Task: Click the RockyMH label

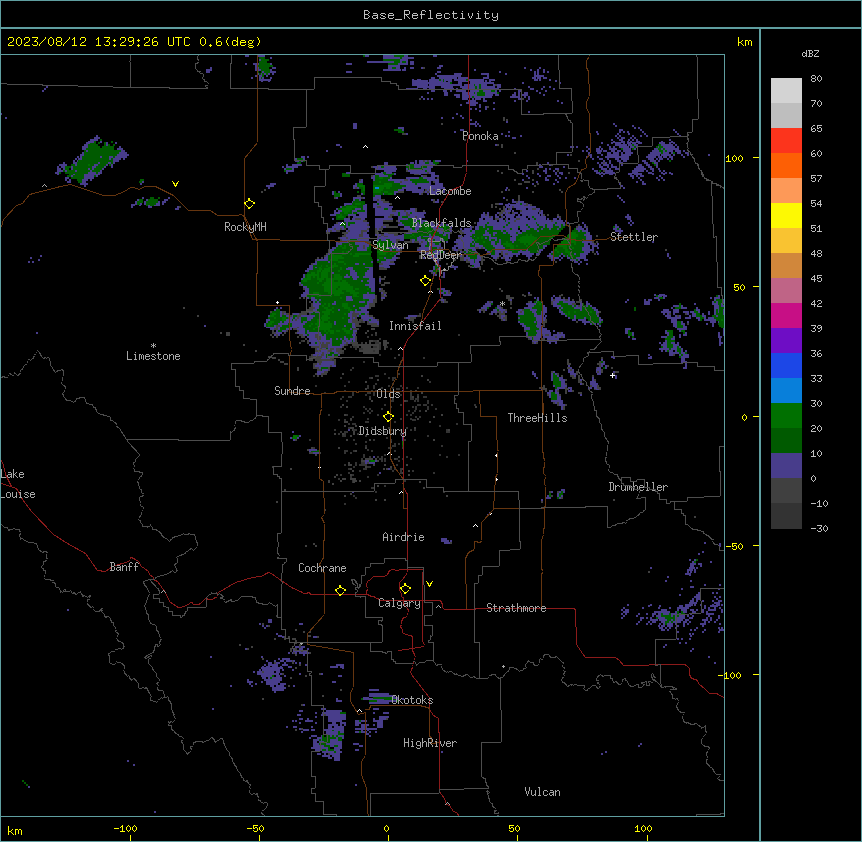Action: point(245,226)
